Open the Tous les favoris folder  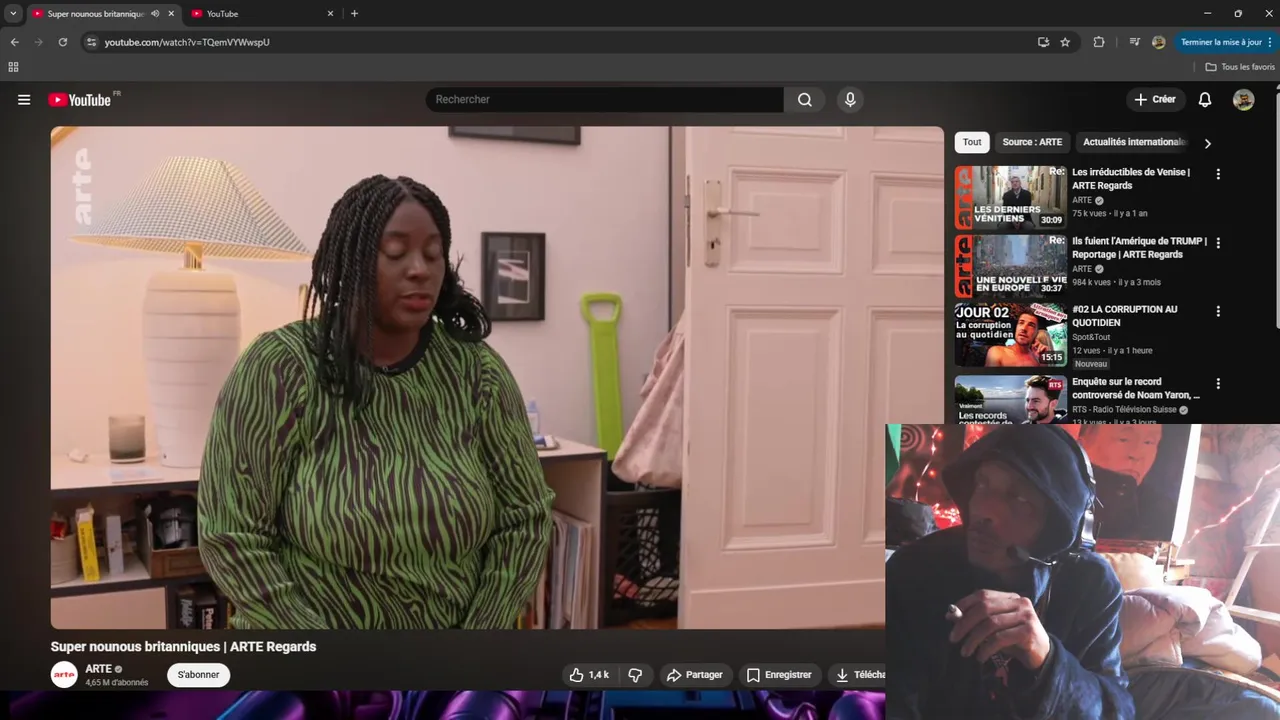(1240, 67)
